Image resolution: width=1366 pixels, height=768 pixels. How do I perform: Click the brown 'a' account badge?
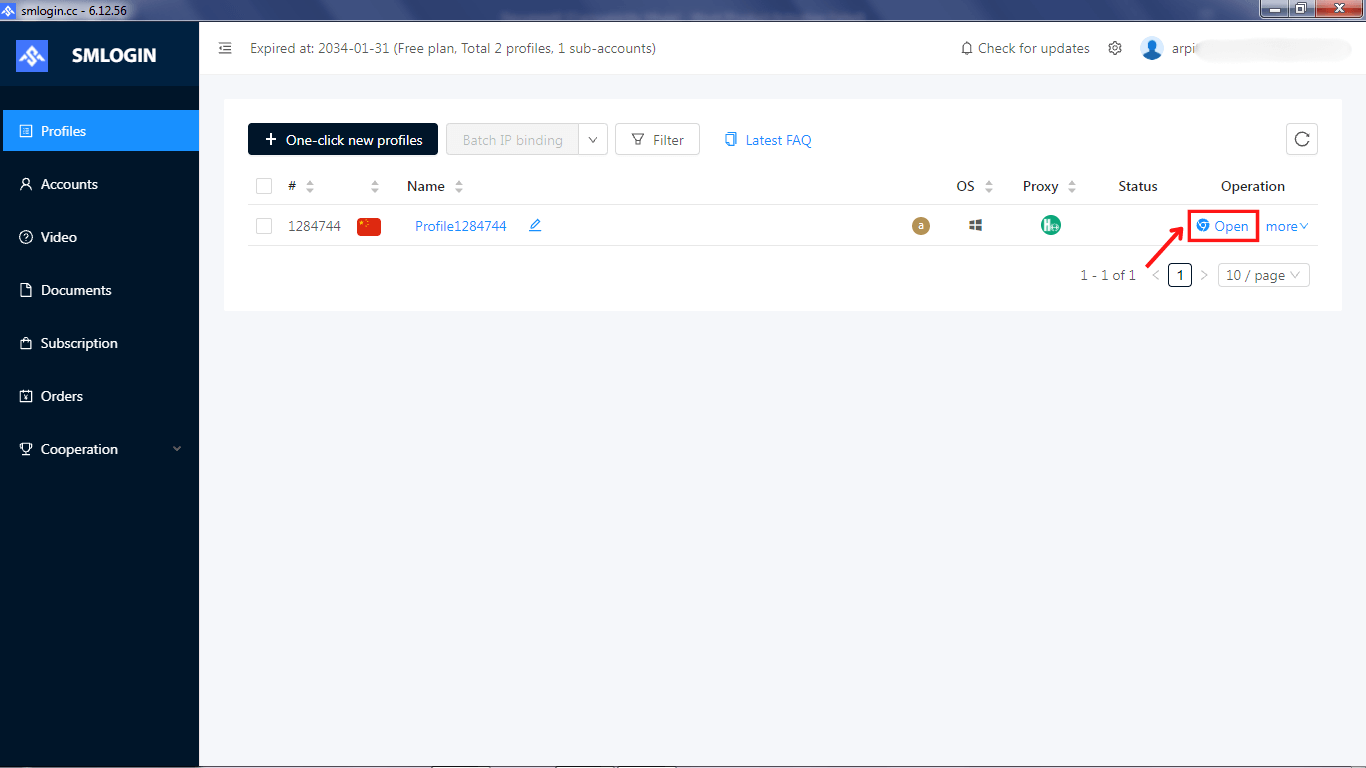tap(920, 226)
